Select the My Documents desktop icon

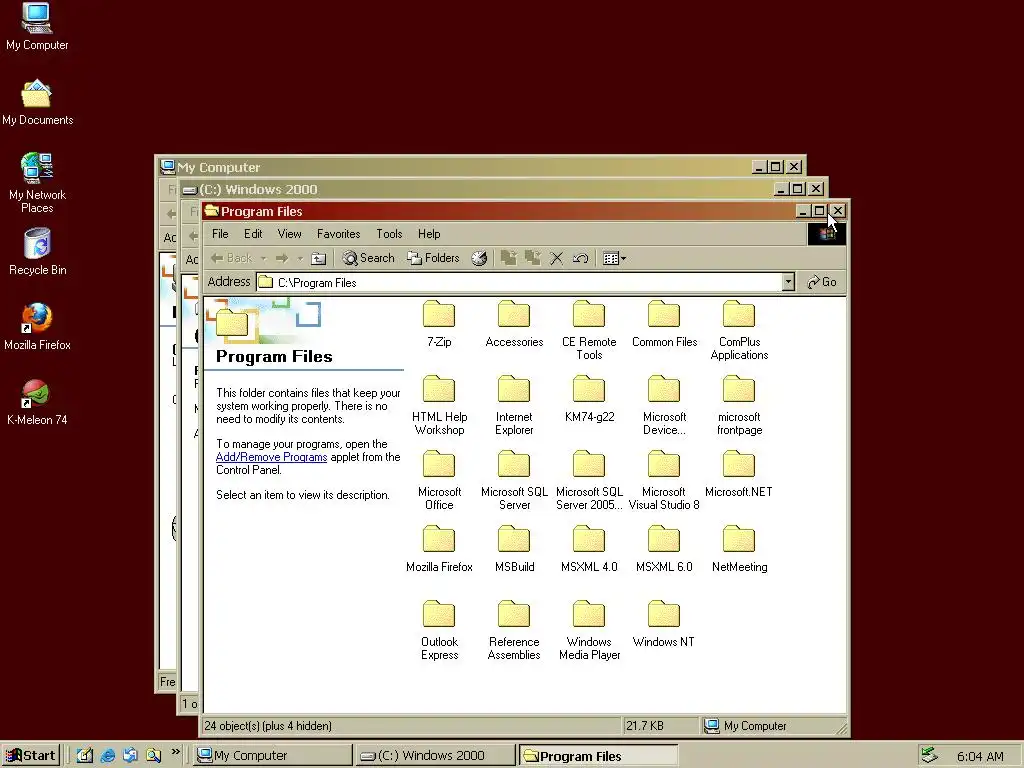click(x=37, y=102)
